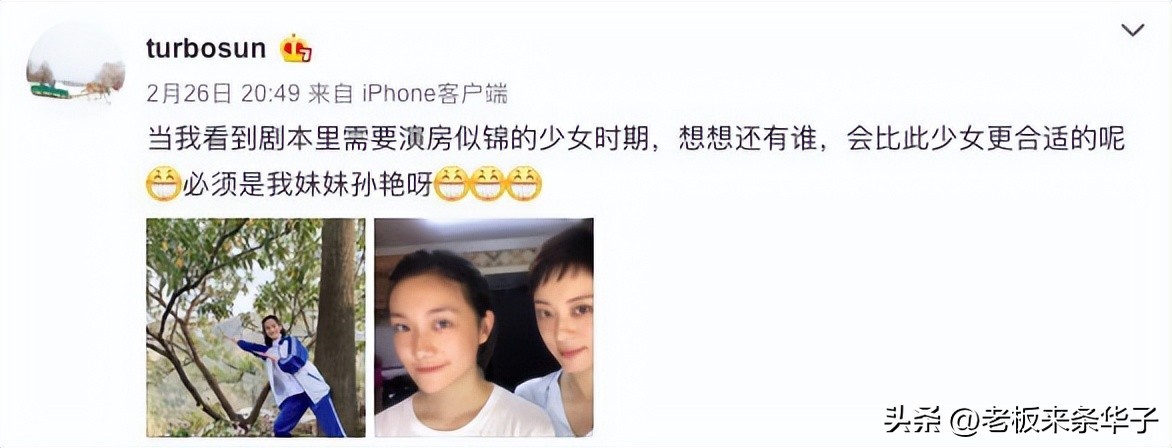
Task: Open the turbosun username link
Action: coord(206,49)
